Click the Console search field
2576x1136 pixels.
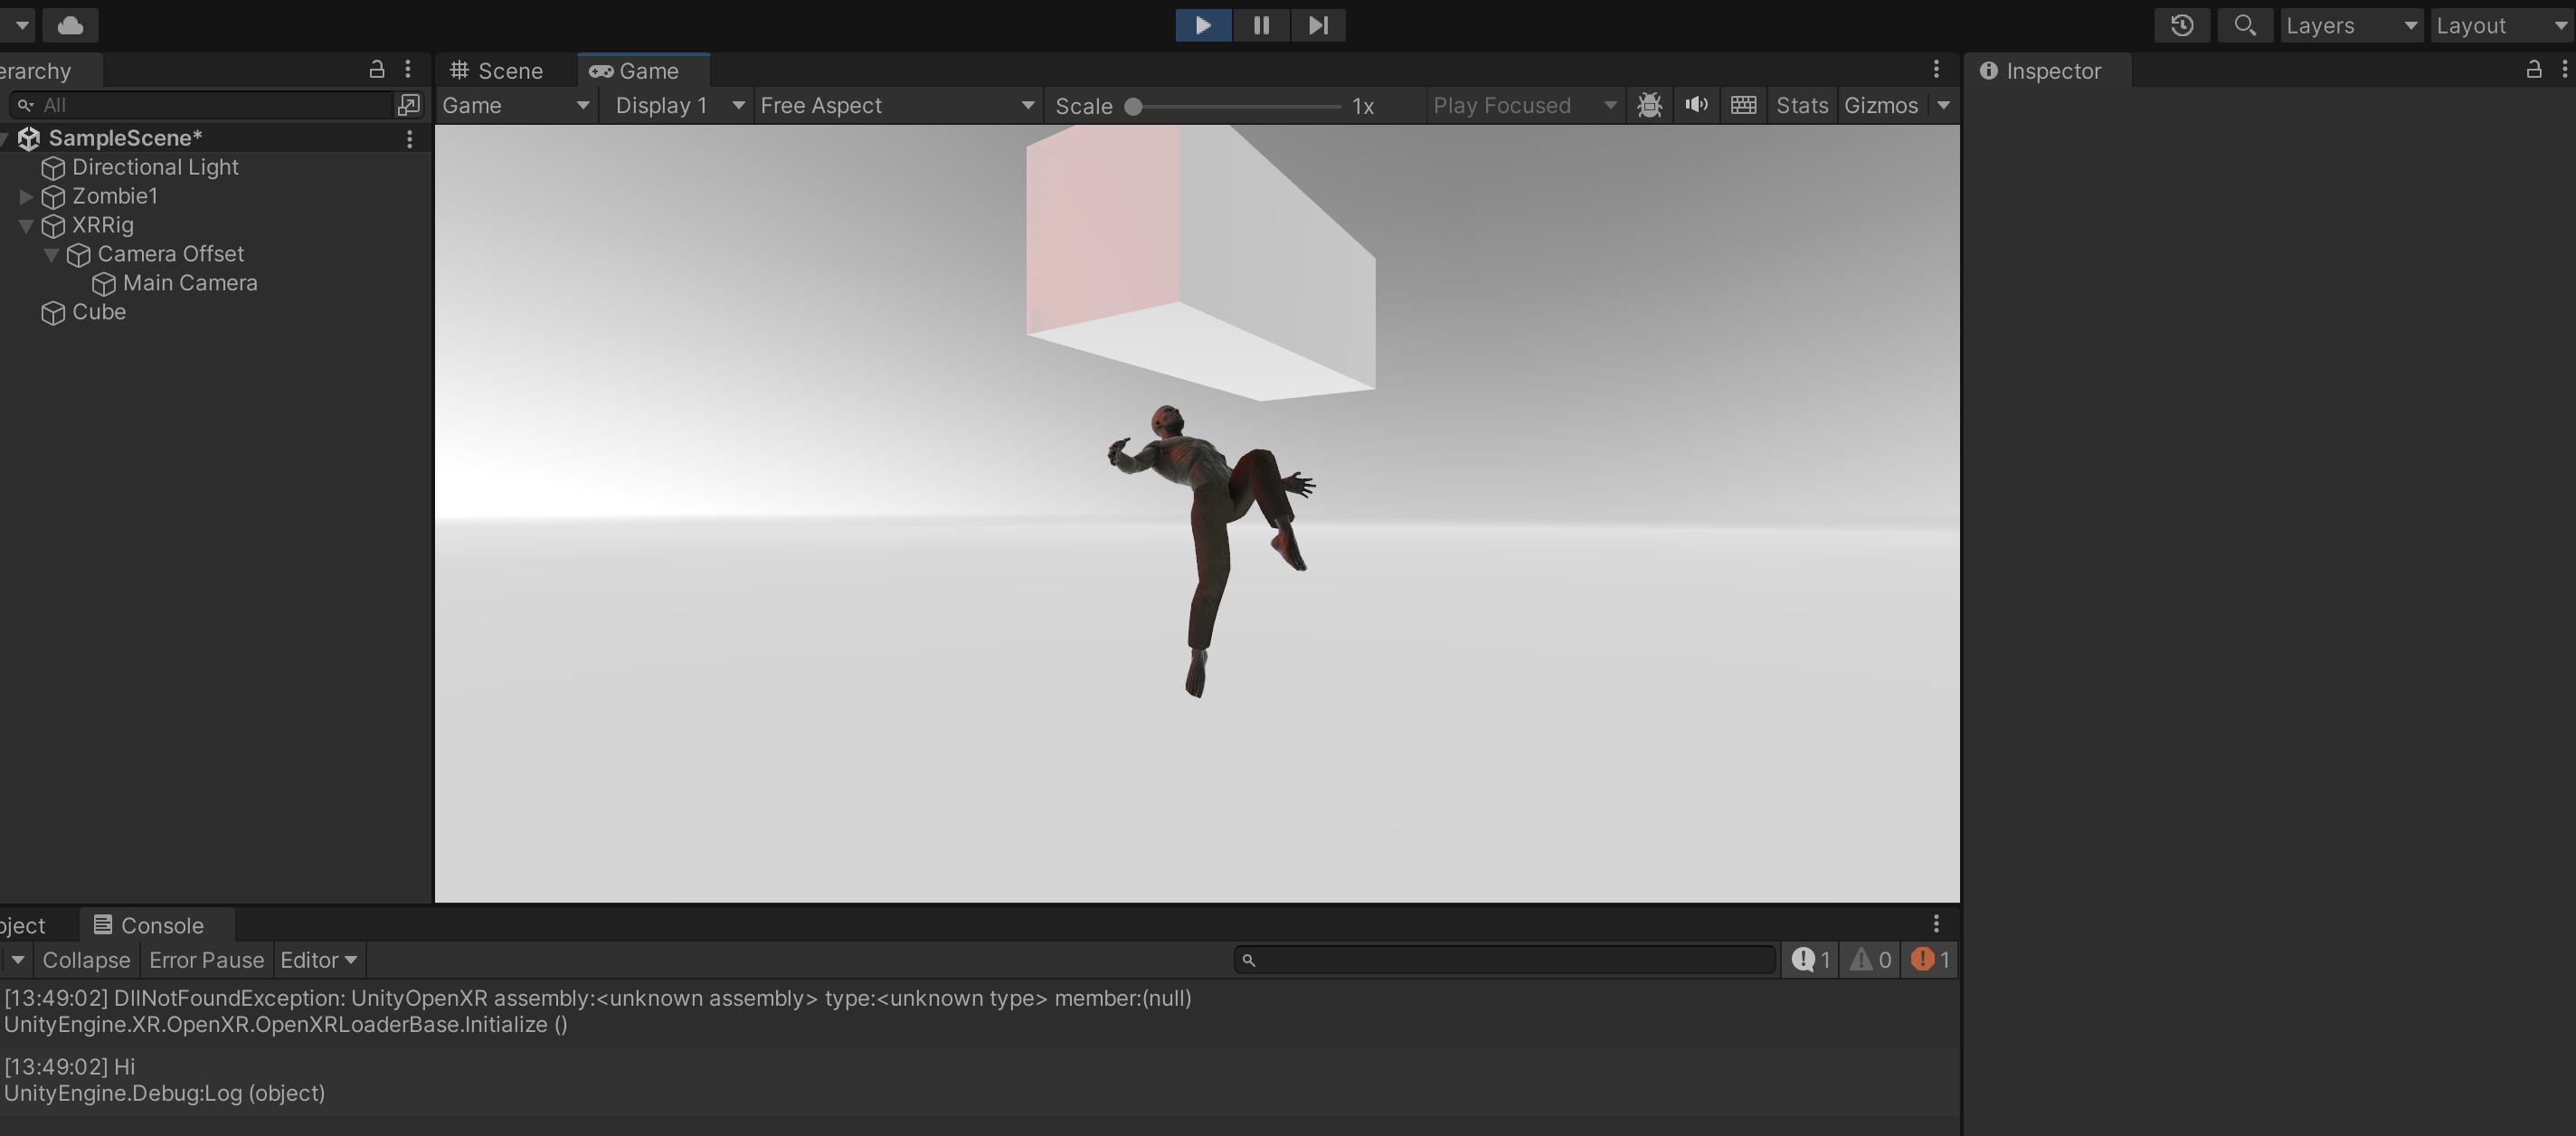[1505, 960]
